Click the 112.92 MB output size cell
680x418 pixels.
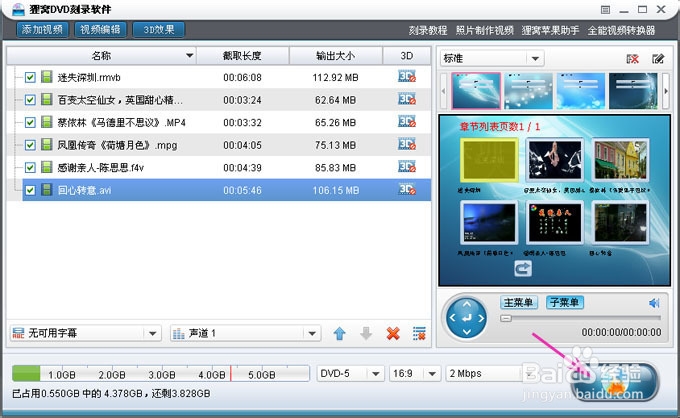click(x=336, y=78)
